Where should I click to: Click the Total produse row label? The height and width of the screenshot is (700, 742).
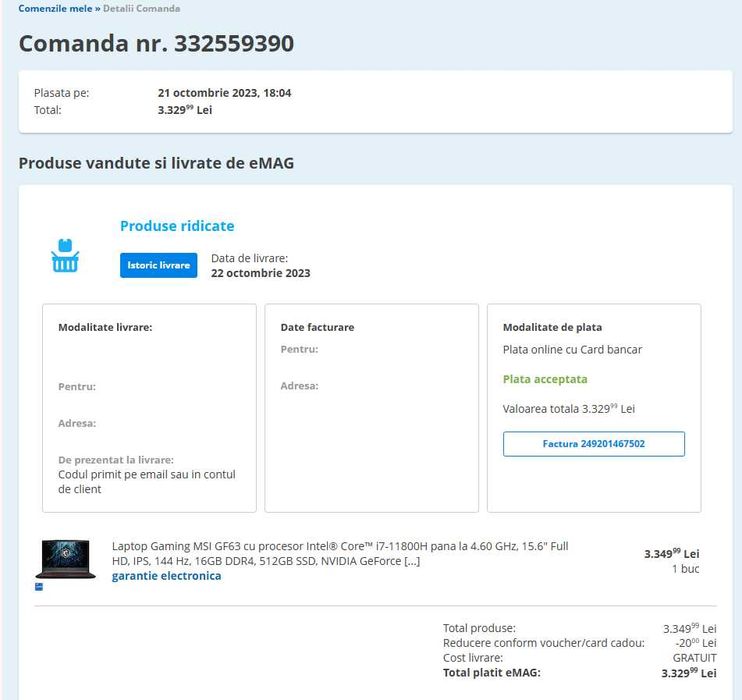pos(479,628)
